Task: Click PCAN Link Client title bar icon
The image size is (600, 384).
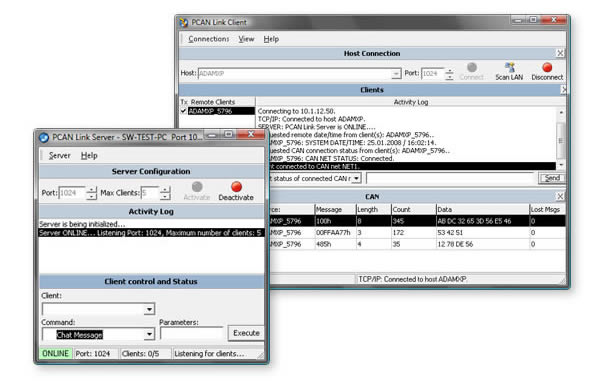Action: (184, 23)
